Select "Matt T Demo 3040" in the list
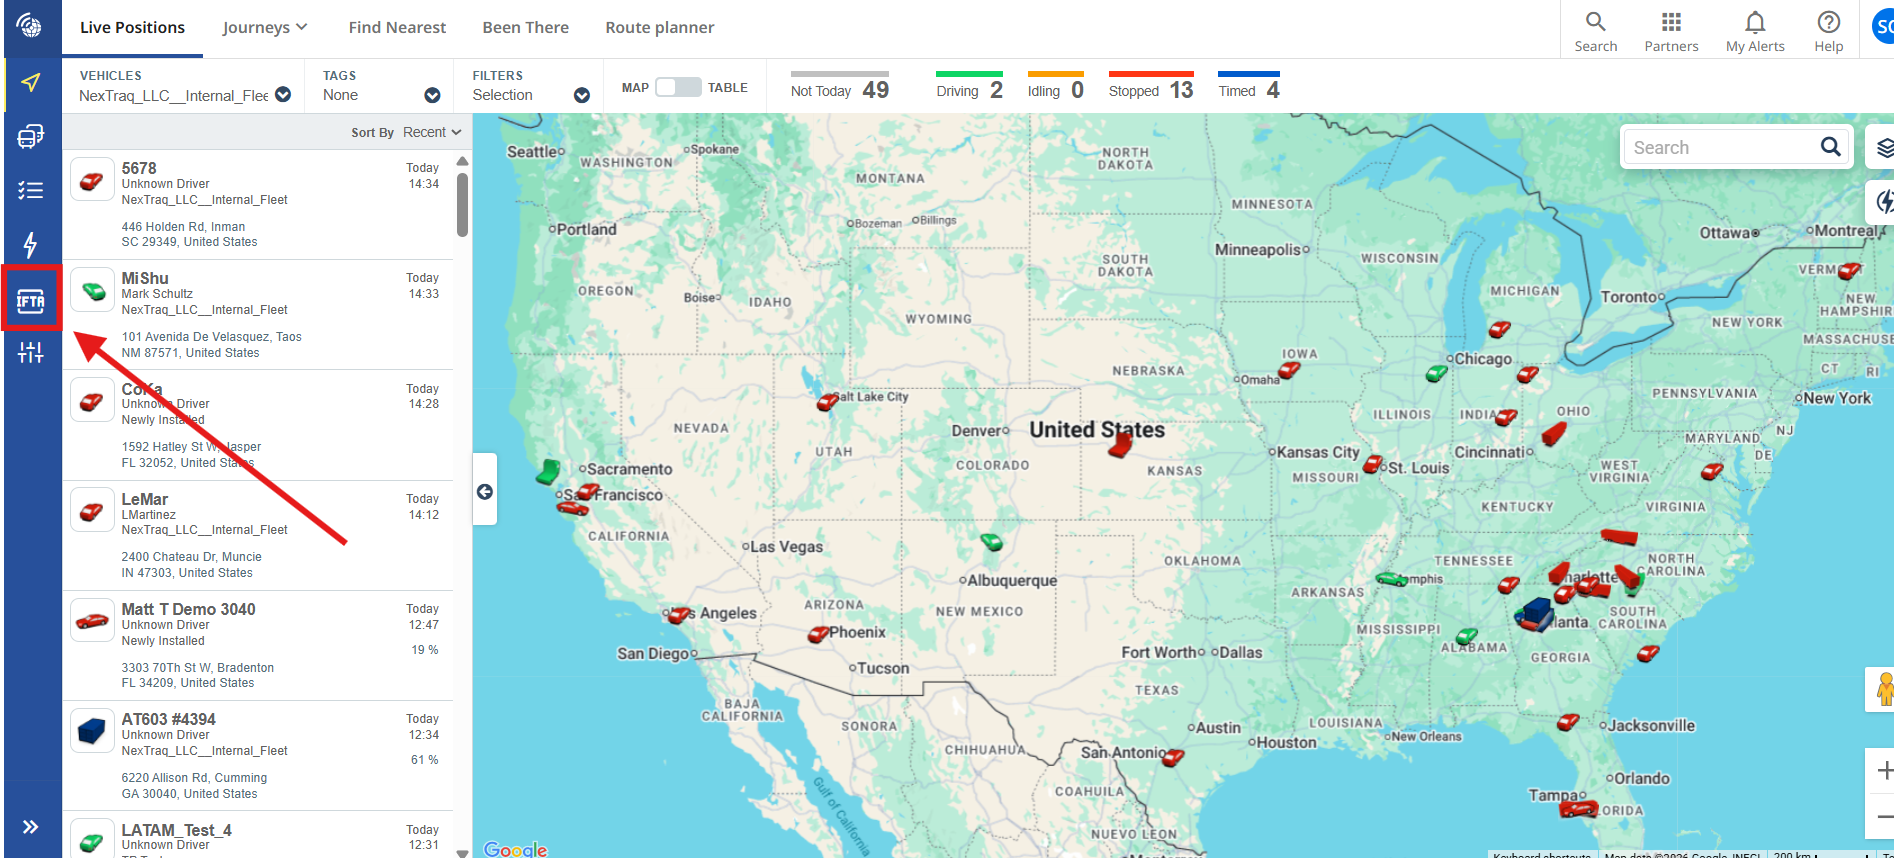The image size is (1894, 858). [x=188, y=609]
